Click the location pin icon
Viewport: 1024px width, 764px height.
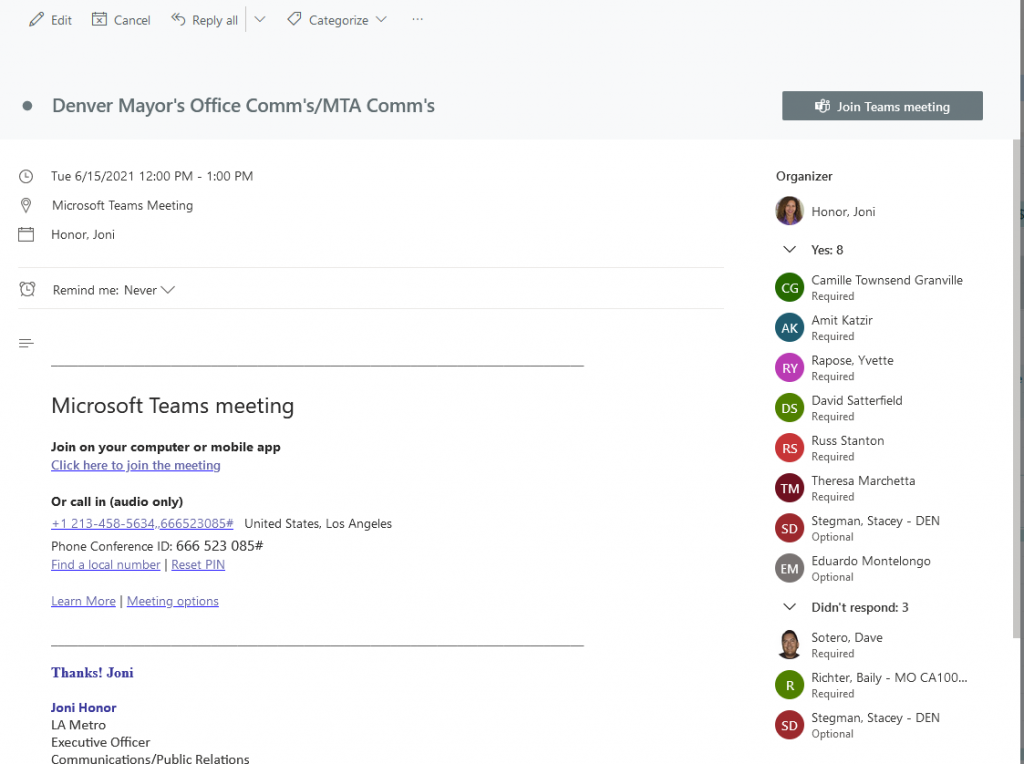(x=26, y=206)
